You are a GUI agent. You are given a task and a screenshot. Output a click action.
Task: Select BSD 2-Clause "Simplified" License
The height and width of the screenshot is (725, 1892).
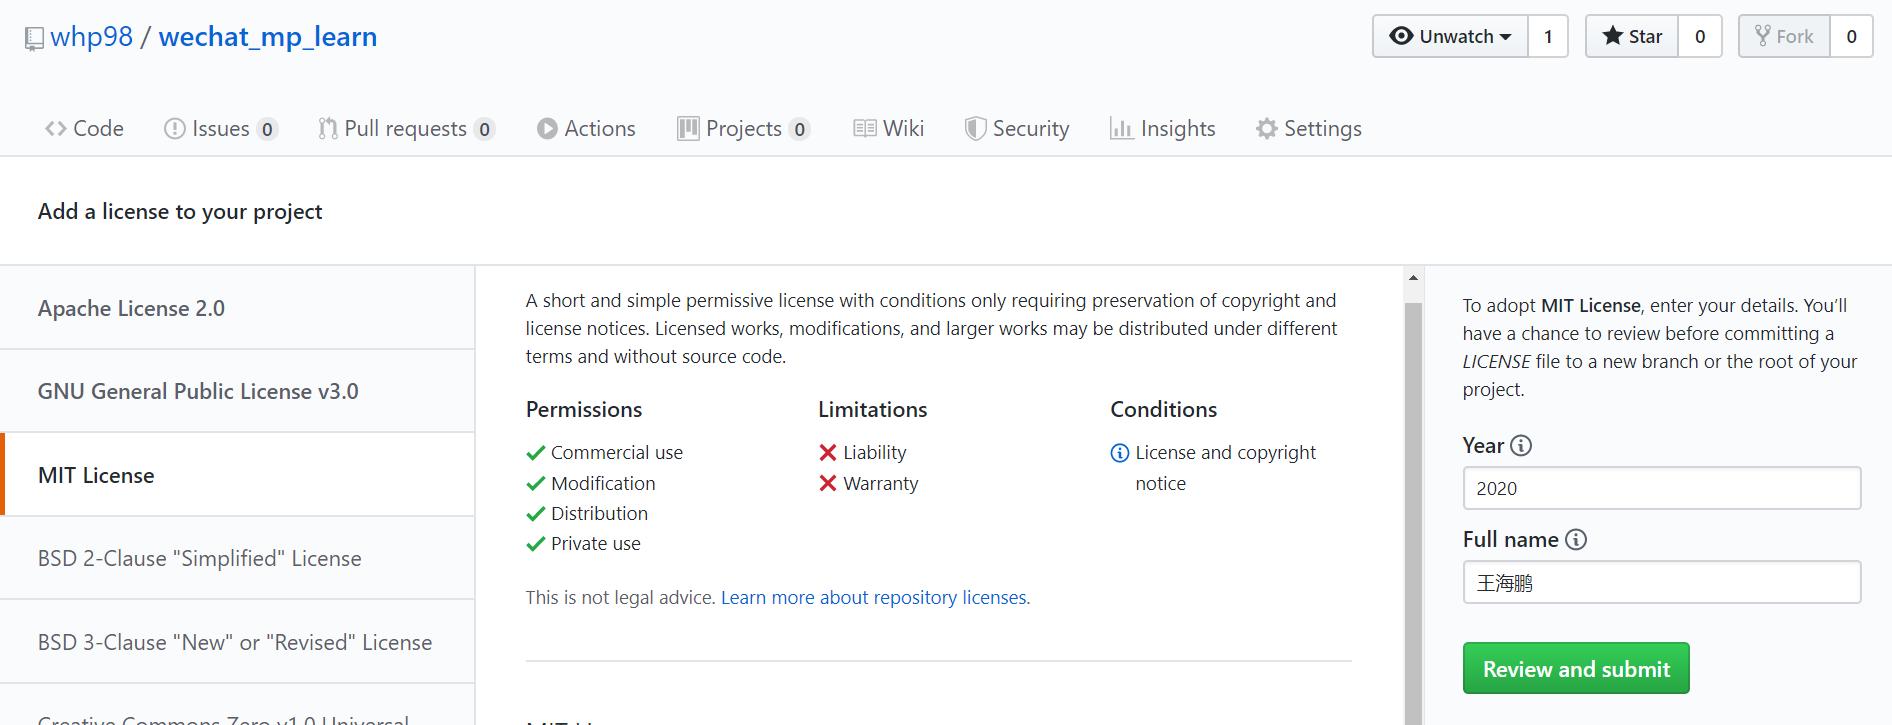(237, 558)
